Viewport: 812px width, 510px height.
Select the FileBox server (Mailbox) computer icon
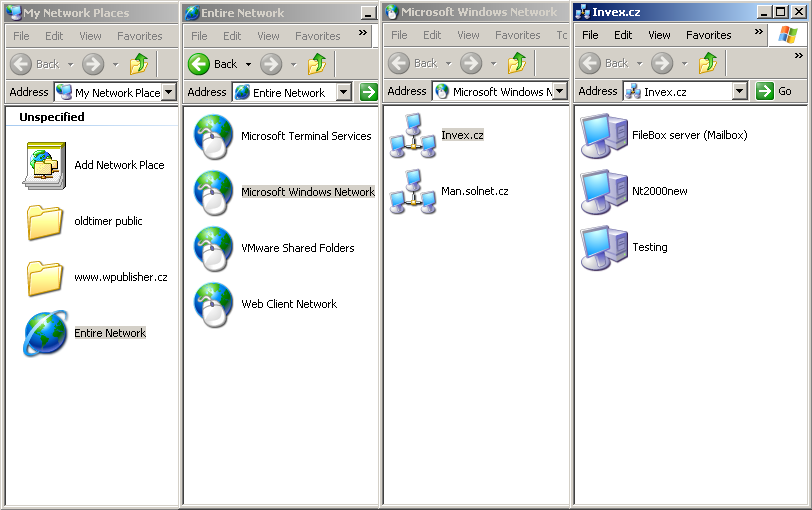coord(604,136)
